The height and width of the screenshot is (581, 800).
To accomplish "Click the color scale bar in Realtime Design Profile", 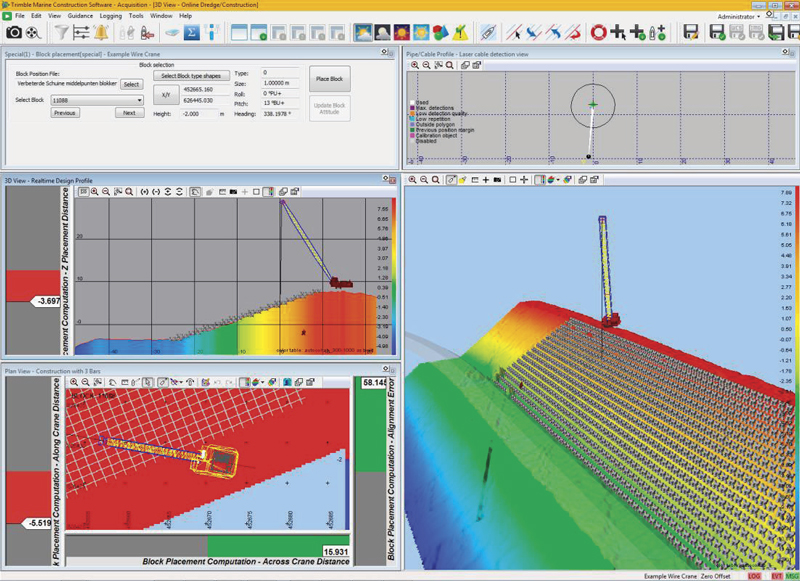I will 393,275.
